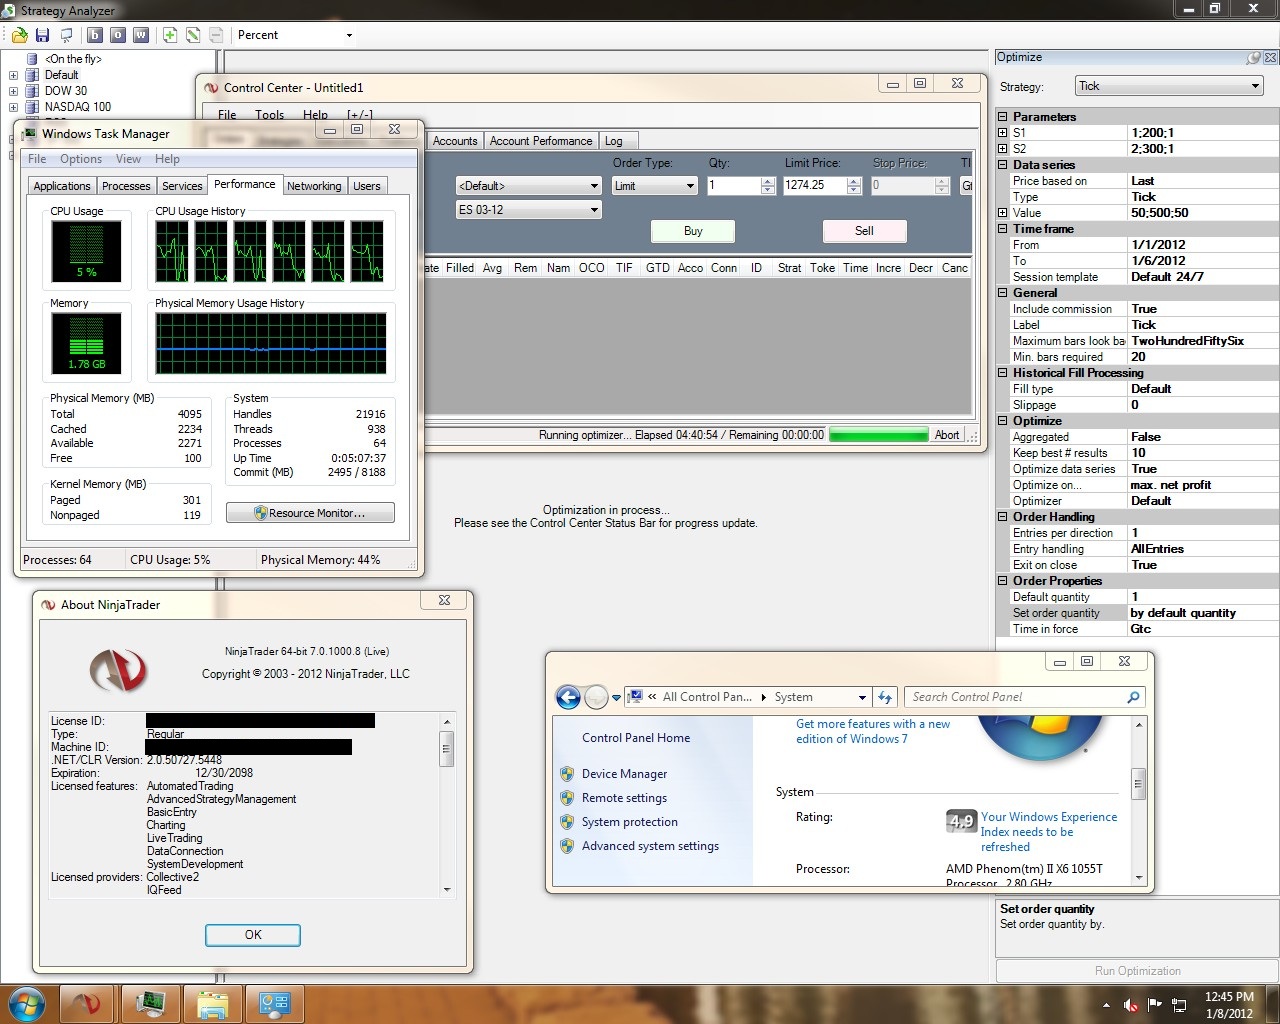Image resolution: width=1280 pixels, height=1024 pixels.
Task: Open the Task Manager taskbar icon
Action: pos(151,1003)
